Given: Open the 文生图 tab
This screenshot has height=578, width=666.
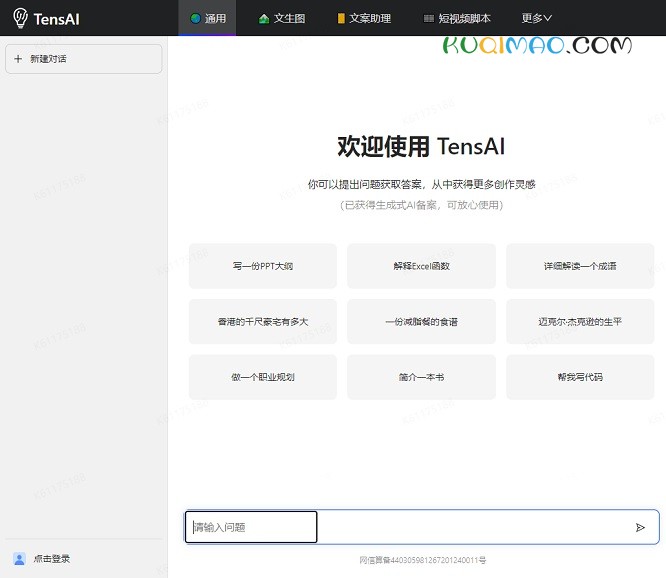Looking at the screenshot, I should 282,18.
